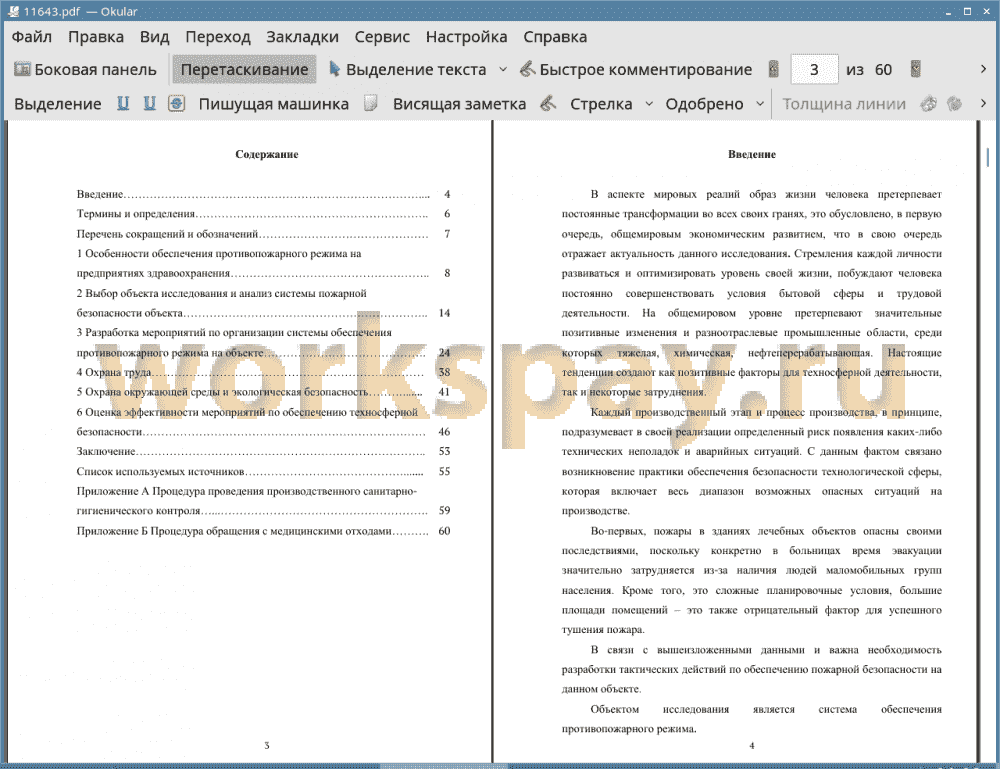Click the paragraph starting with Во-первых

751,580
